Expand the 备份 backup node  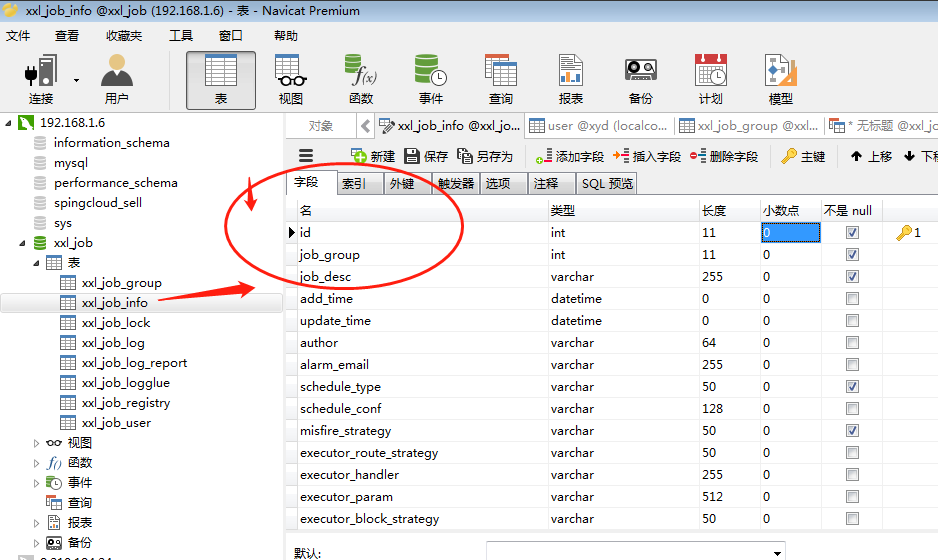click(36, 543)
